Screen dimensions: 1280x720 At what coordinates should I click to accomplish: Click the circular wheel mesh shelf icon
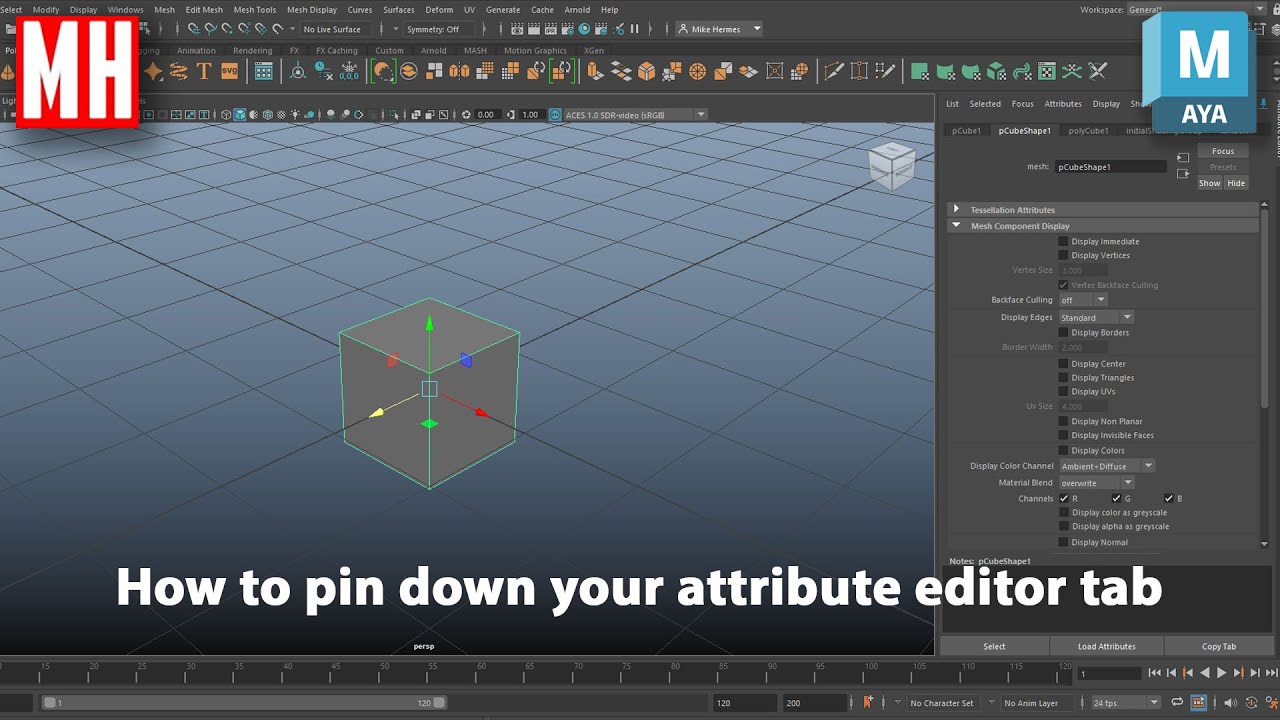[698, 71]
